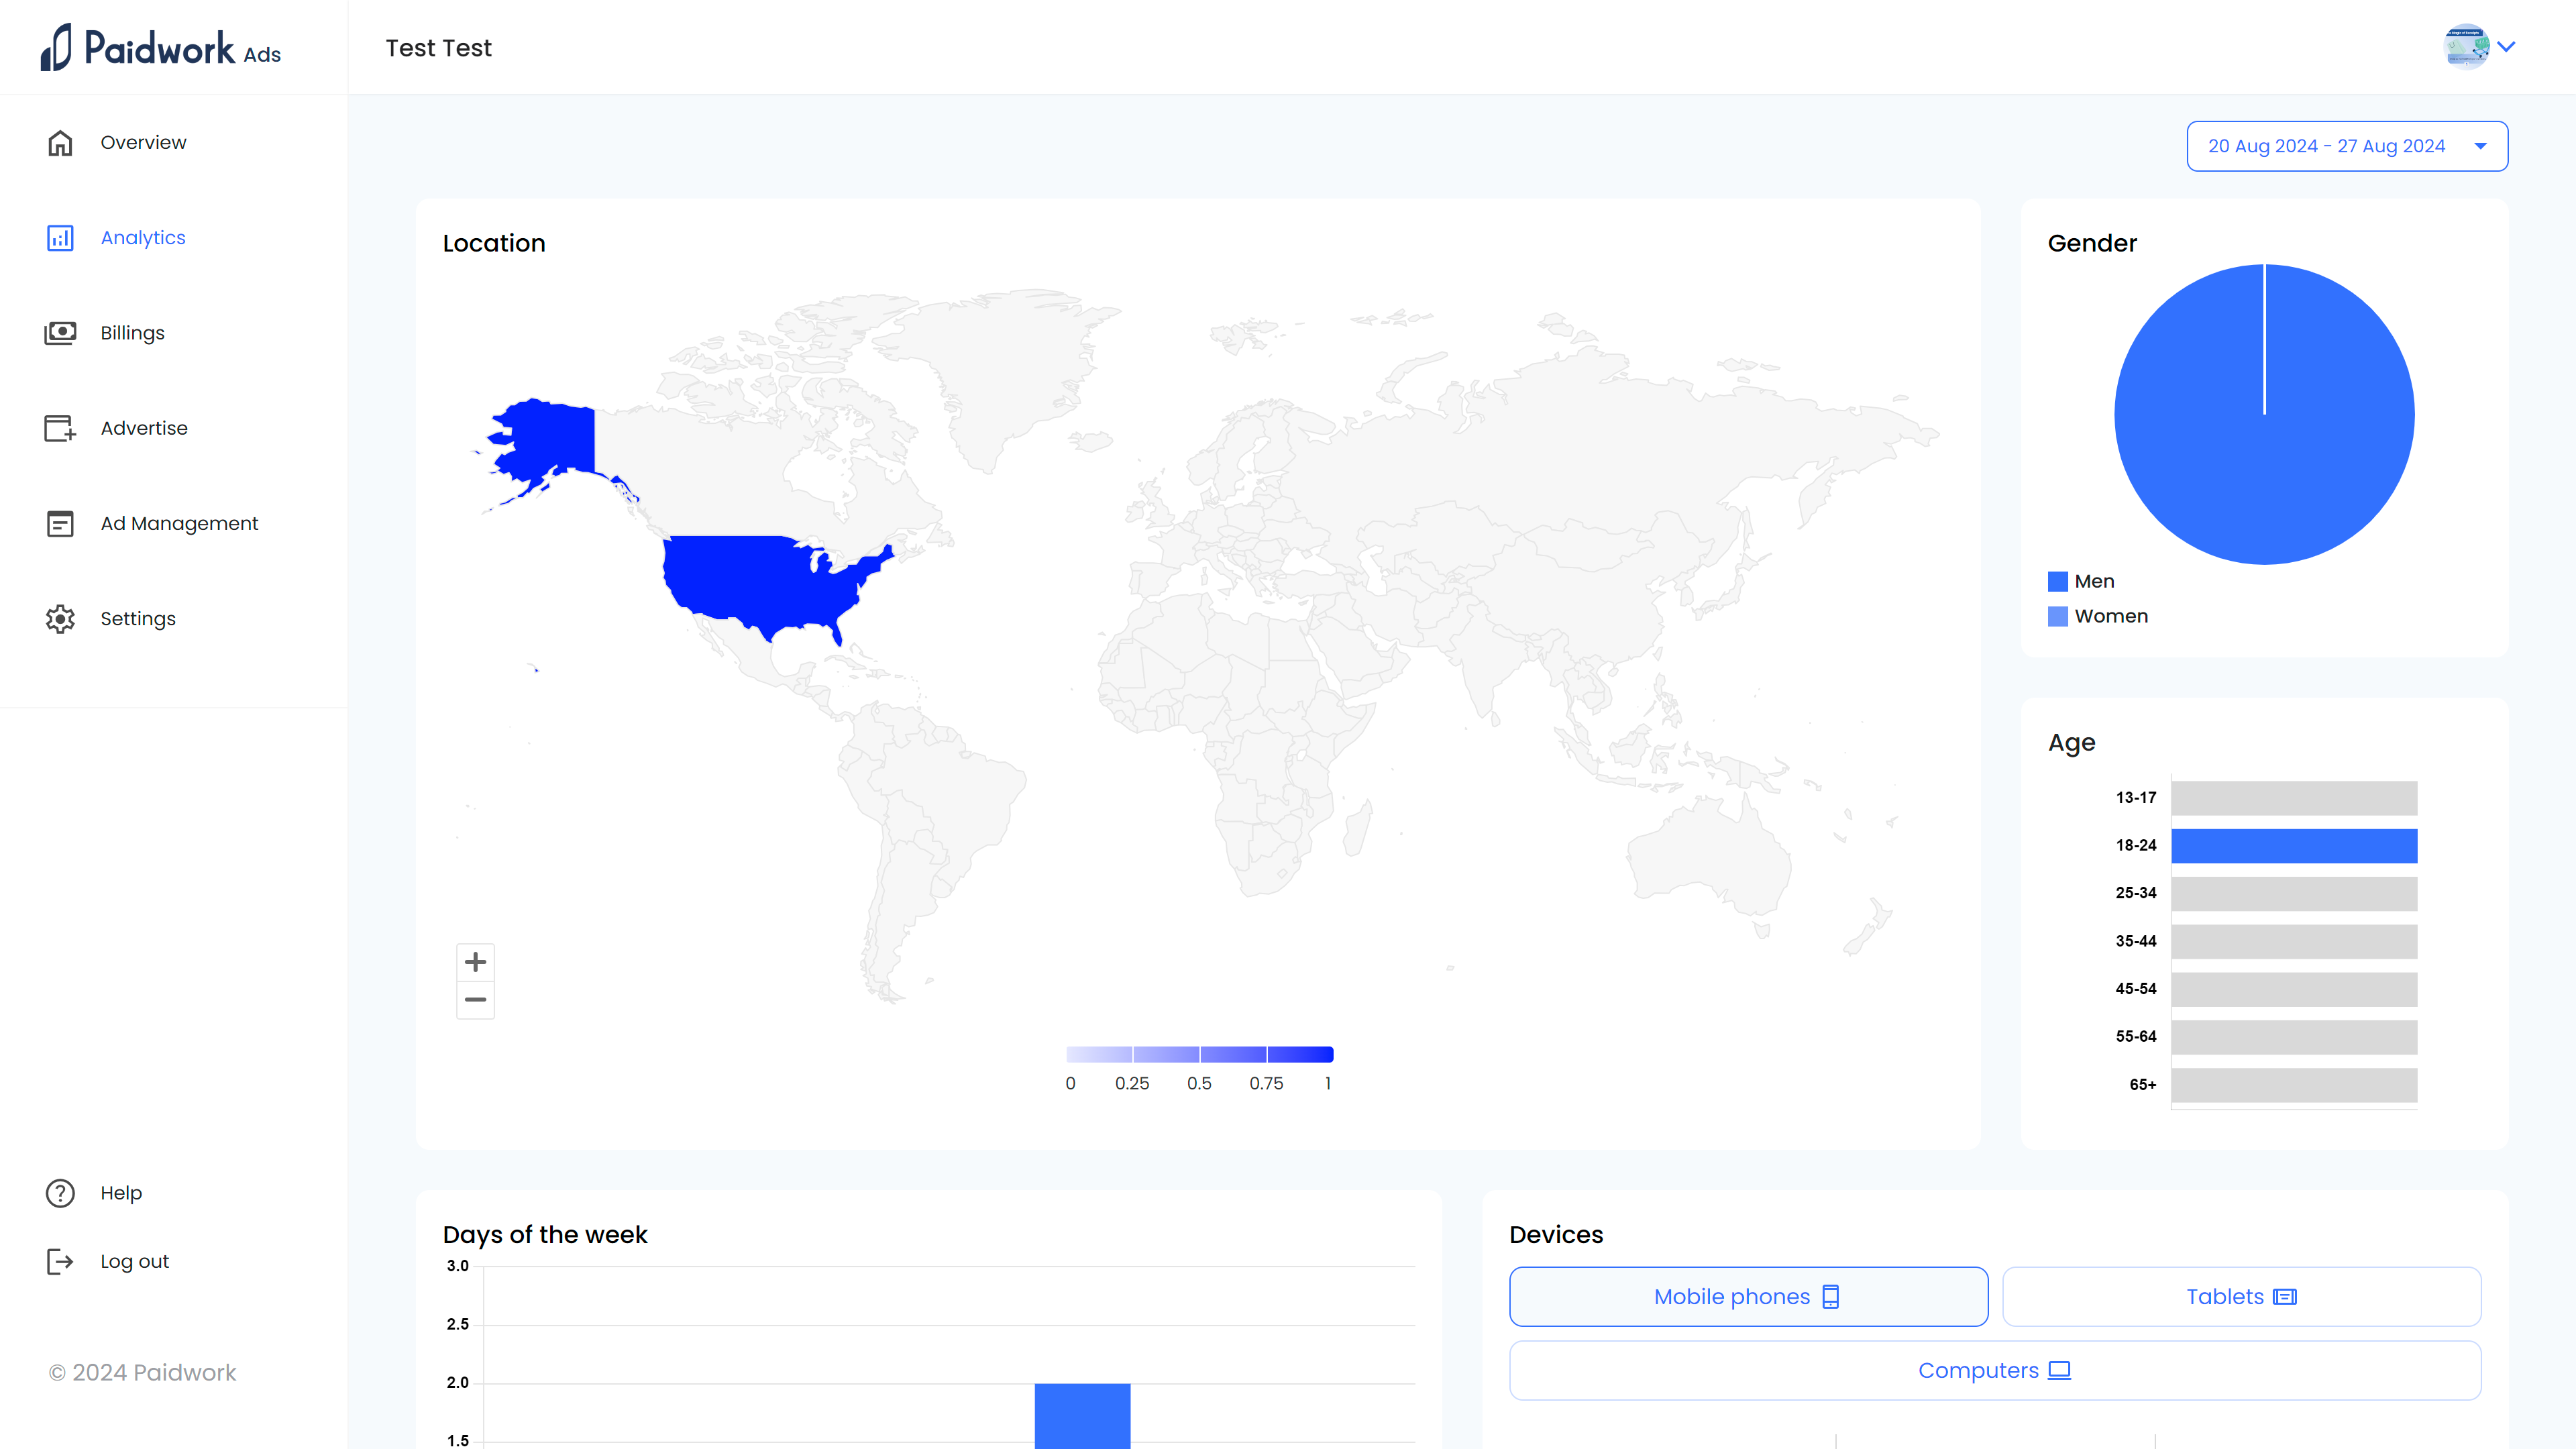Click the 65+ age bar
Viewport: 2576px width, 1449px height.
pos(2294,1085)
